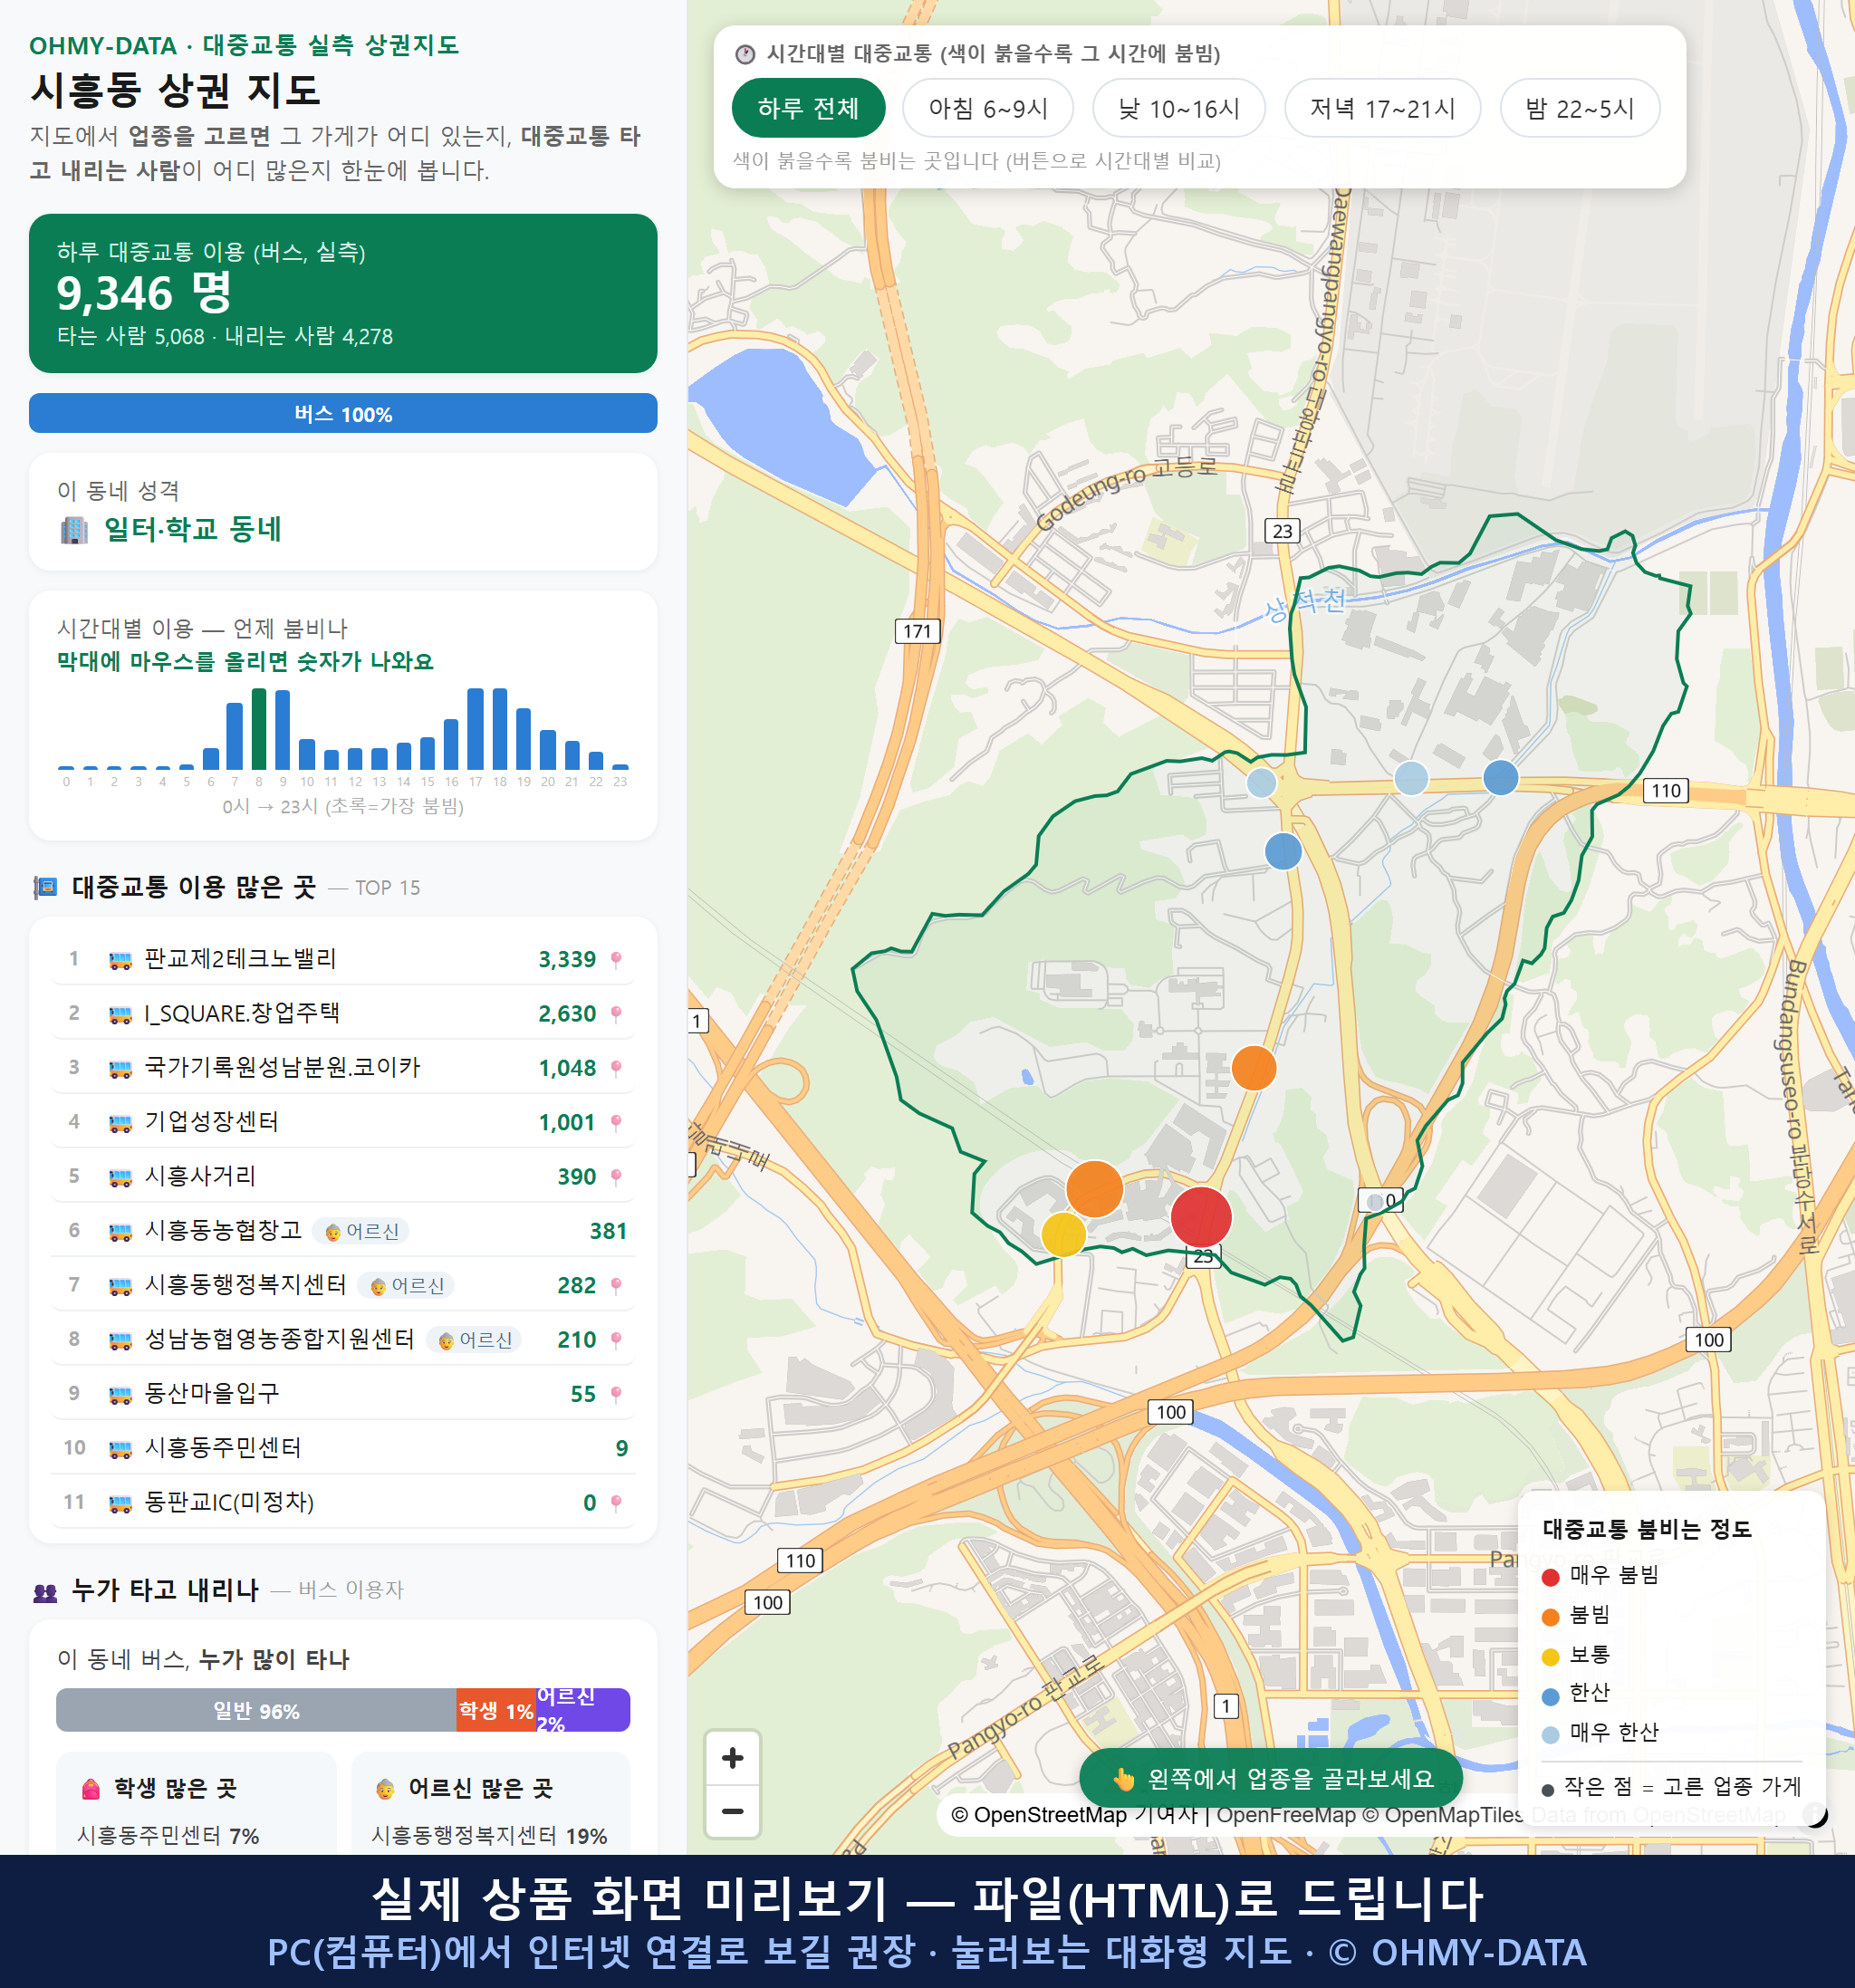Click the bus icon beside 시흥사거리
The image size is (1855, 1988).
tap(120, 1178)
